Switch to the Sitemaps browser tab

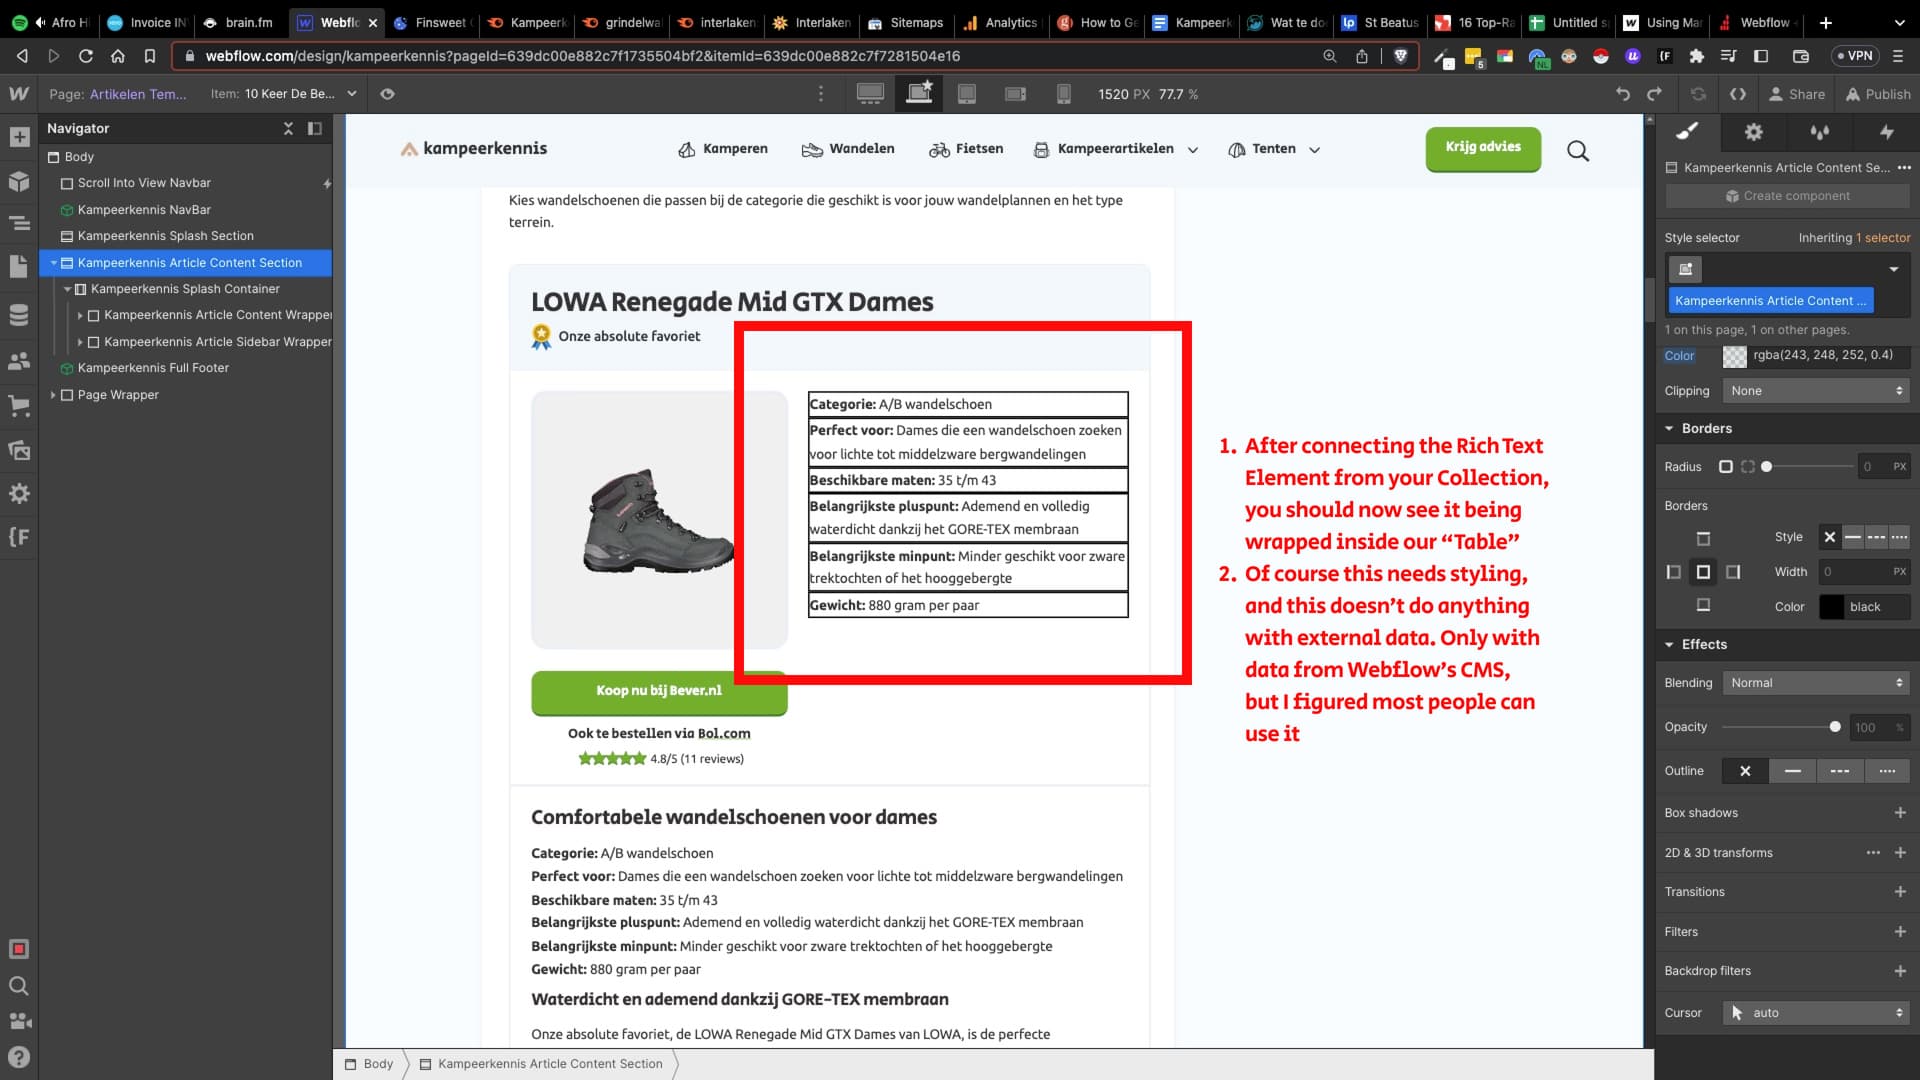pyautogui.click(x=906, y=22)
